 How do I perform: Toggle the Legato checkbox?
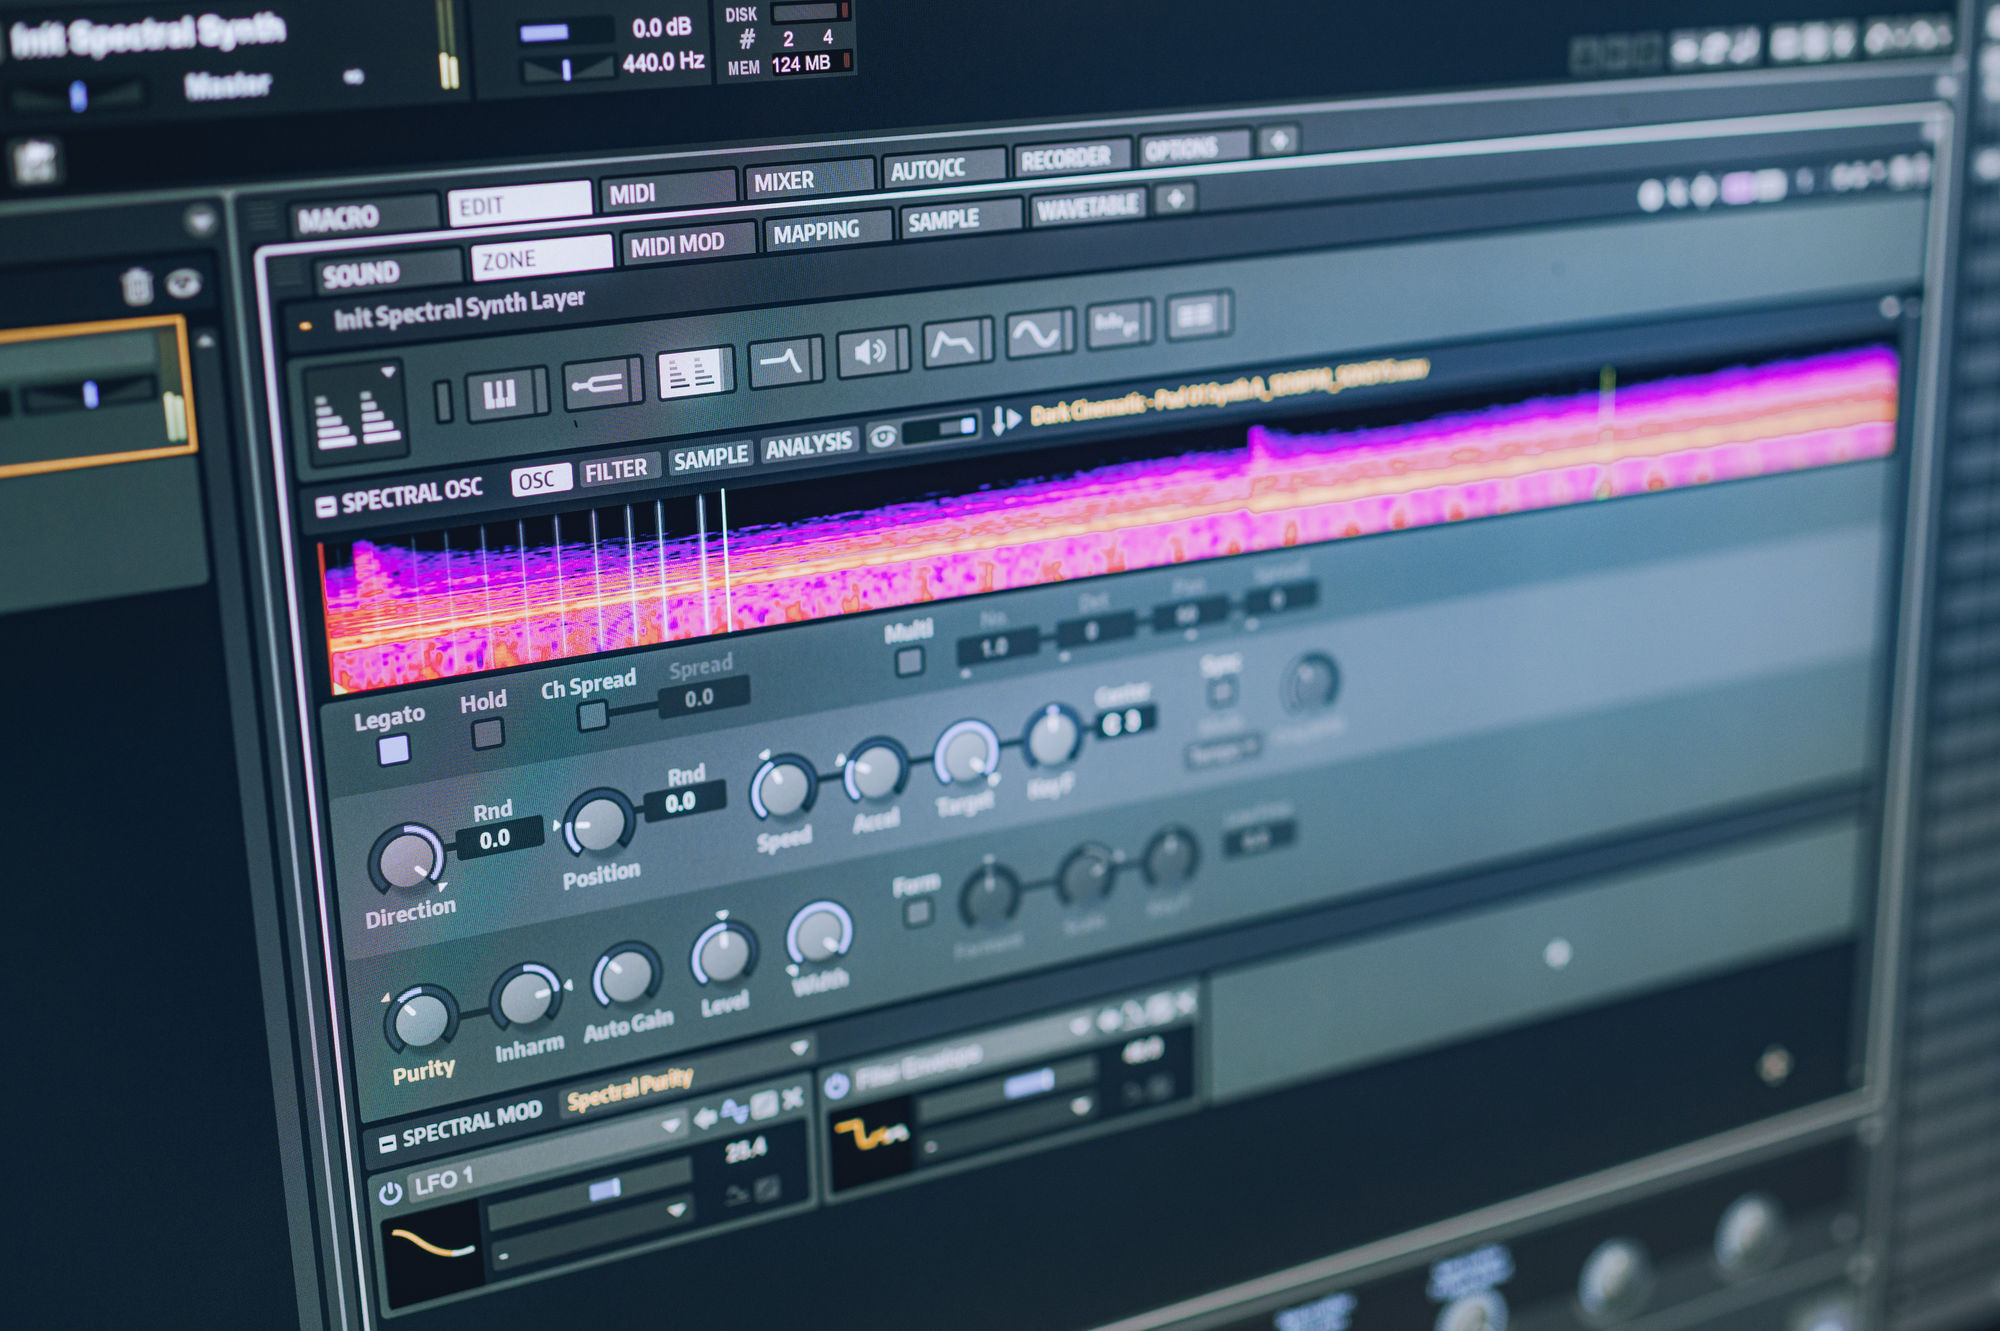(393, 750)
